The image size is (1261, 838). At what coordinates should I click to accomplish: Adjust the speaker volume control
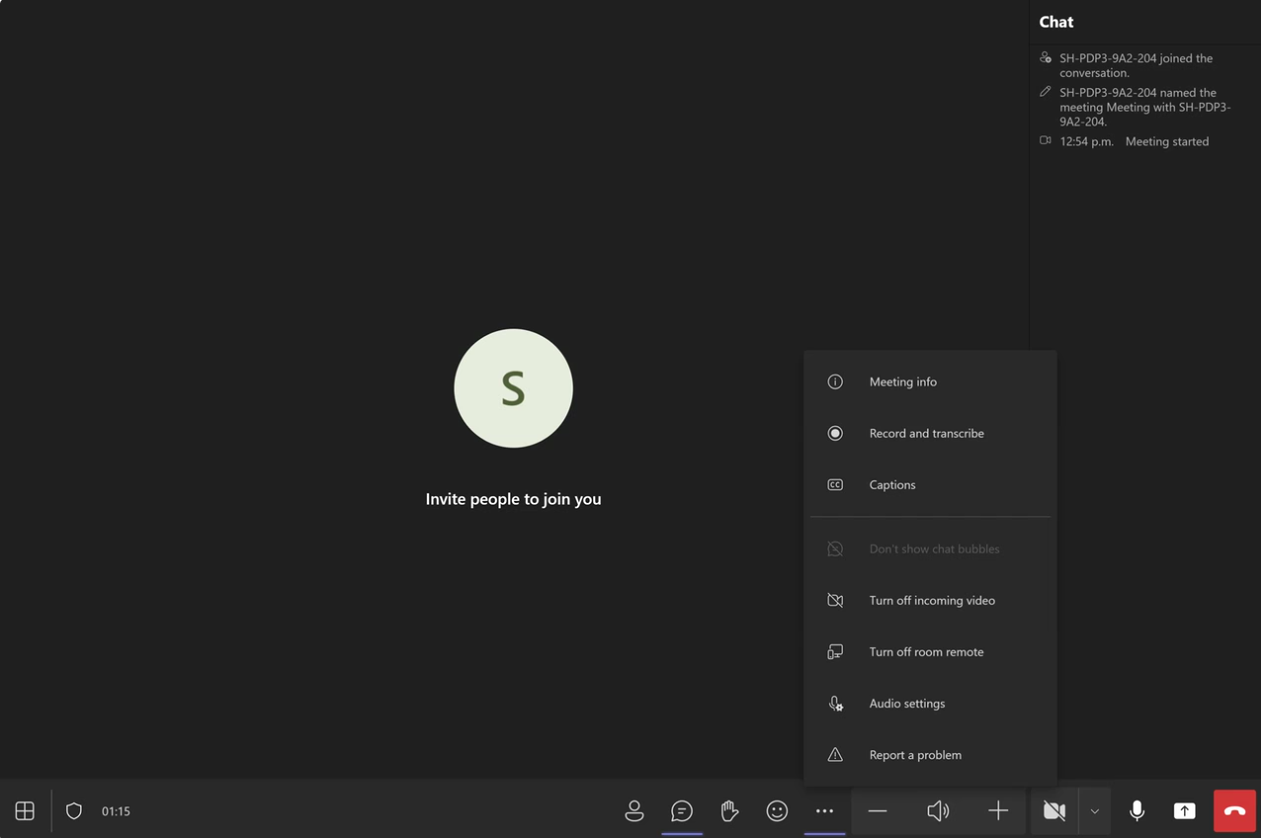click(x=937, y=811)
